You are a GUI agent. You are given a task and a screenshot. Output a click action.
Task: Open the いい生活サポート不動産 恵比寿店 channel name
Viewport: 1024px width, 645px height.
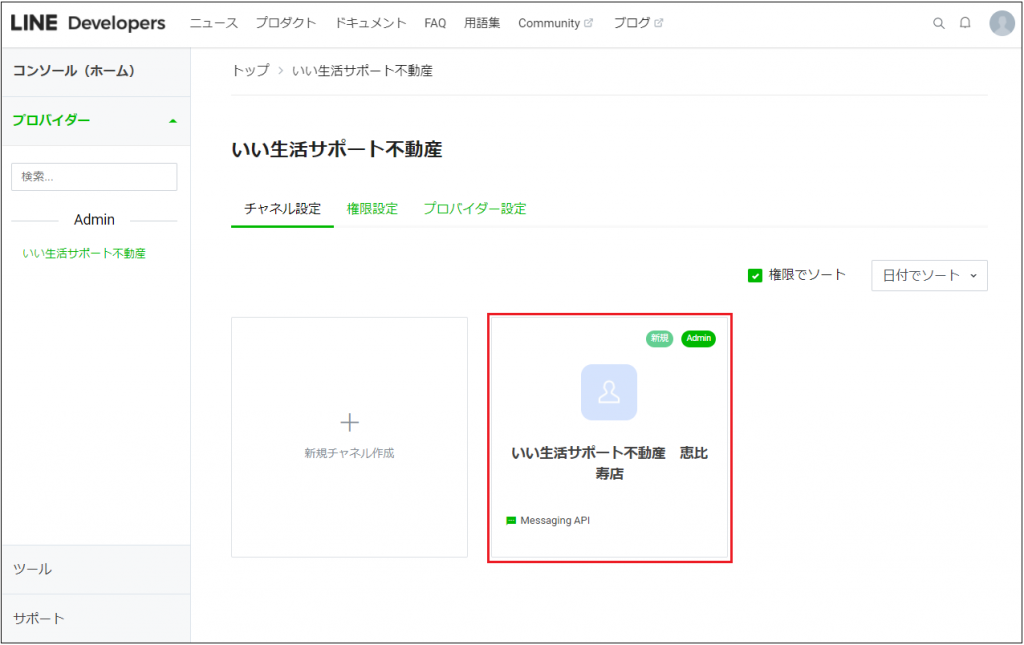609,463
